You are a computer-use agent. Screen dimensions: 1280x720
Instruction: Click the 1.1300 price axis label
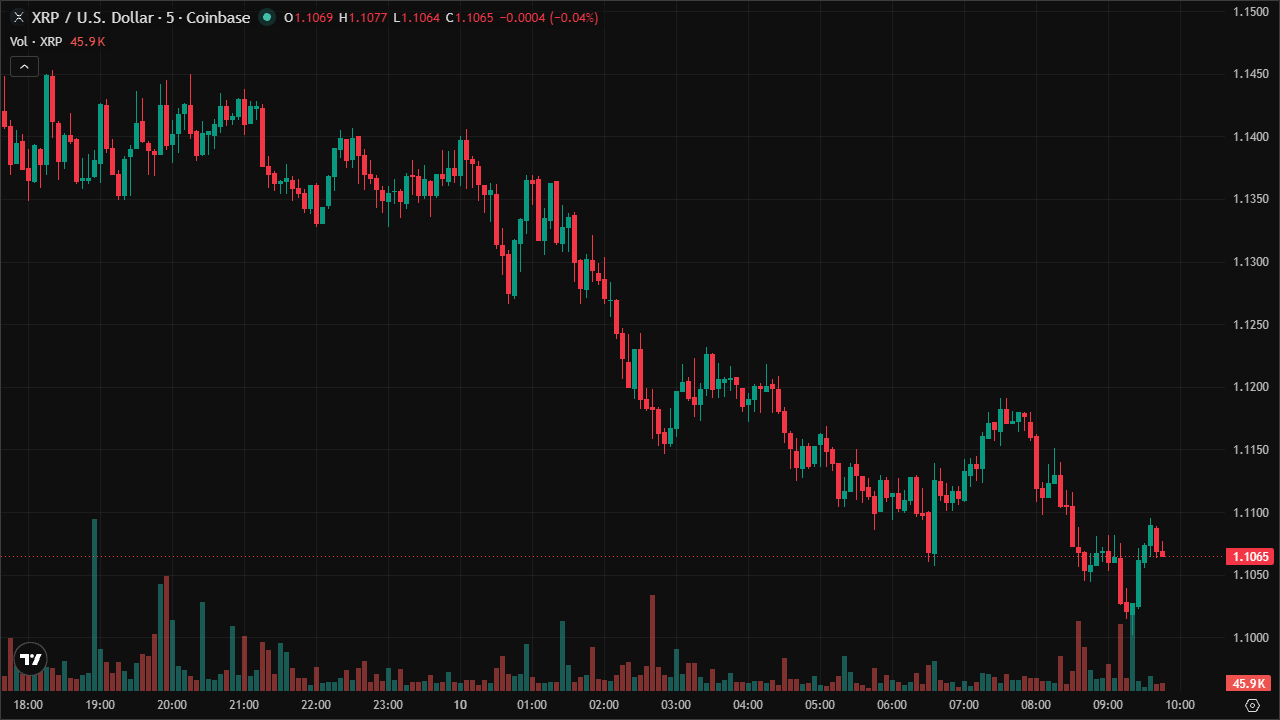click(1250, 262)
